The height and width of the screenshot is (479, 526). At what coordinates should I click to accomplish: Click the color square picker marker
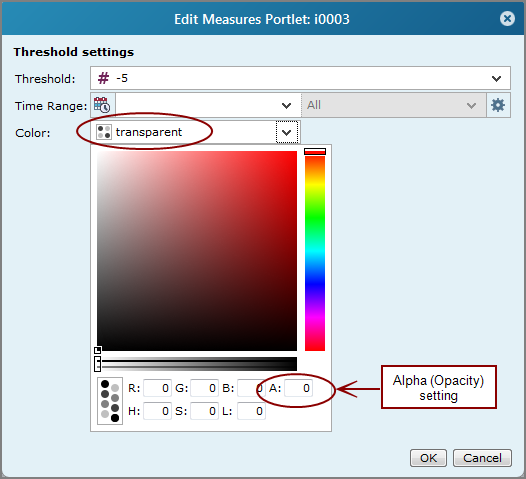coord(97,351)
